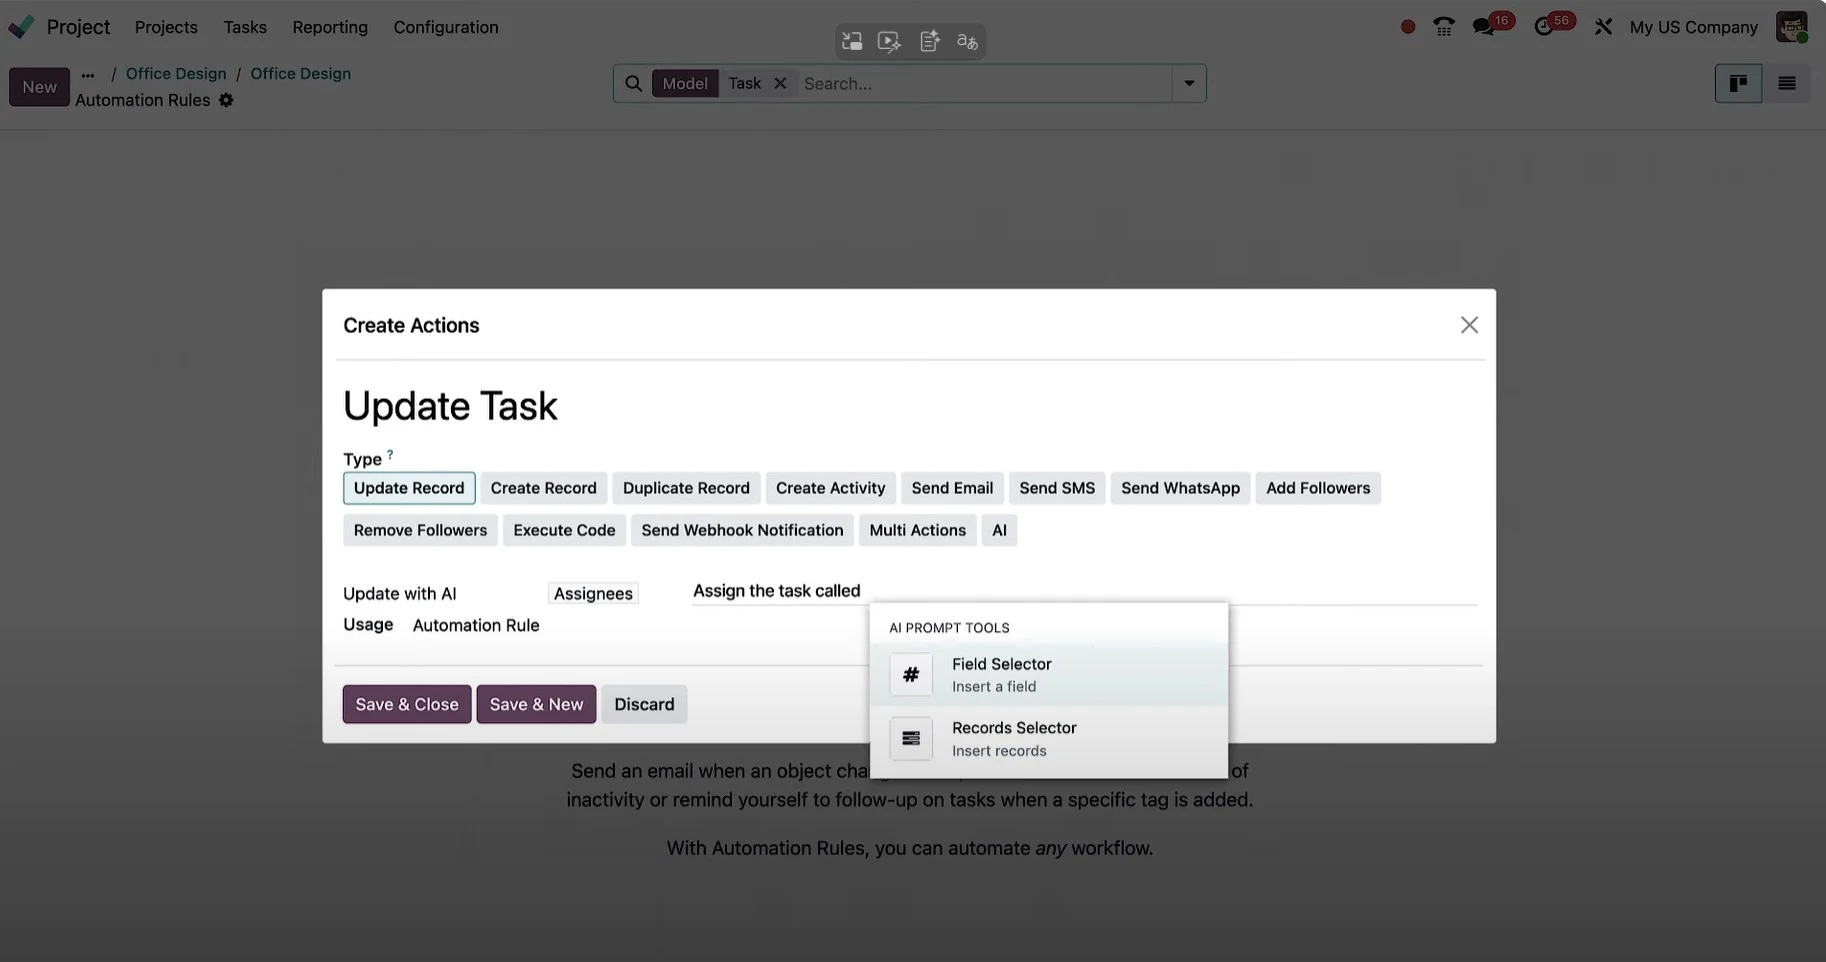Select the Send Email action type

[x=951, y=488]
